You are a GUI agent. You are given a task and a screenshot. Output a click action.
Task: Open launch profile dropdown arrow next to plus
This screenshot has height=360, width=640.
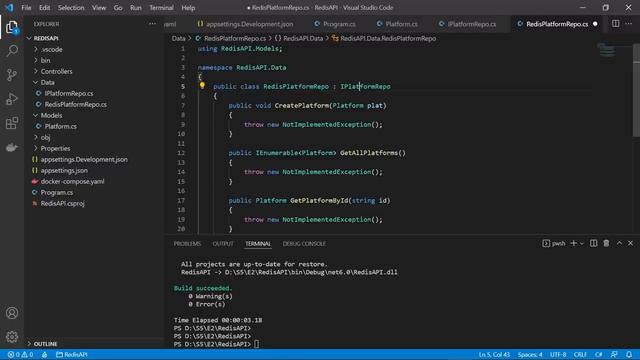click(582, 244)
